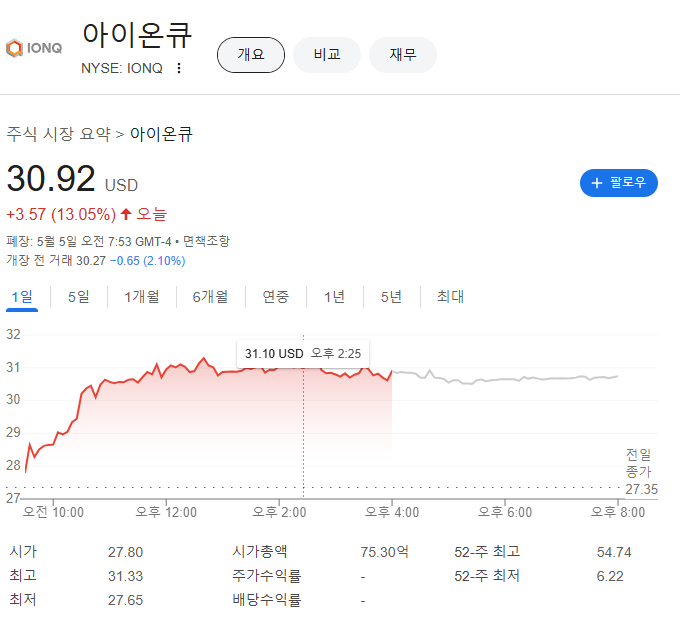Click the 아이온큐 page title
Viewport: 680px width, 621px height.
137,35
